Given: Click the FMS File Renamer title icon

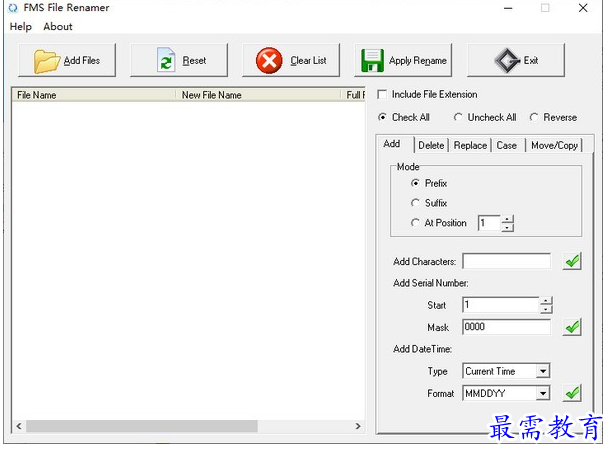Looking at the screenshot, I should [x=13, y=8].
